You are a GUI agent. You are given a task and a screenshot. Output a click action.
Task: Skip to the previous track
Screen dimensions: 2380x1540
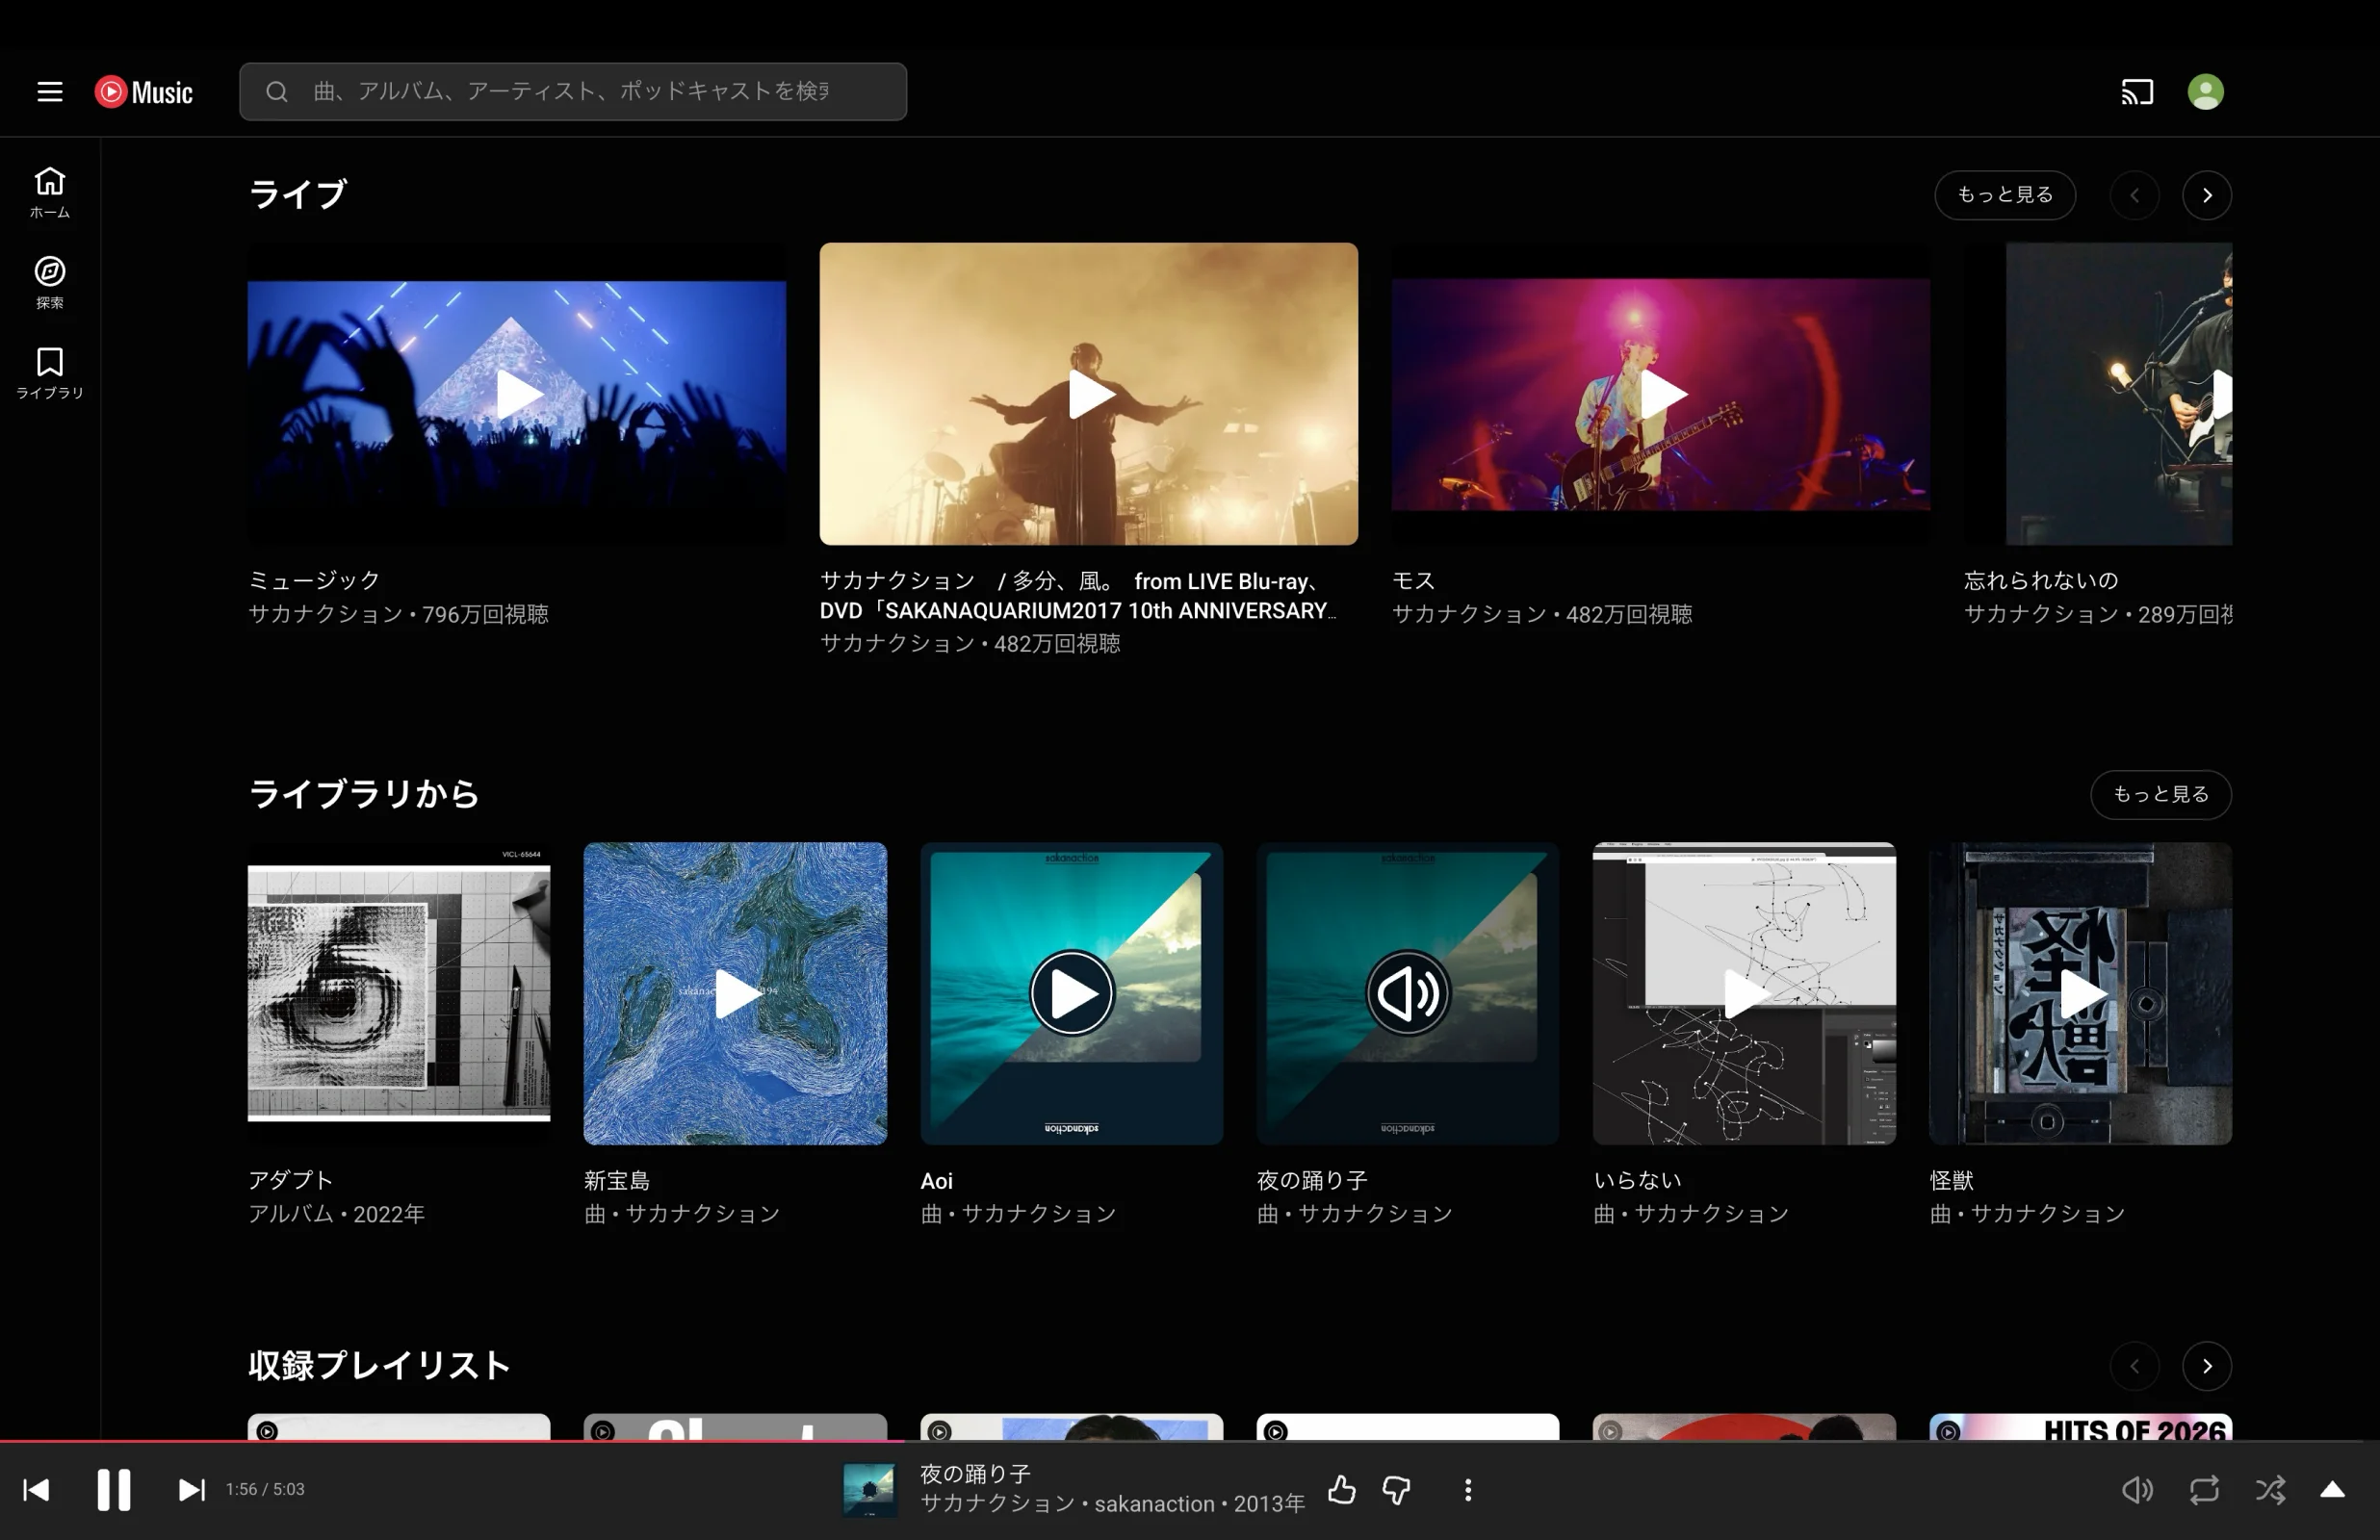(36, 1490)
